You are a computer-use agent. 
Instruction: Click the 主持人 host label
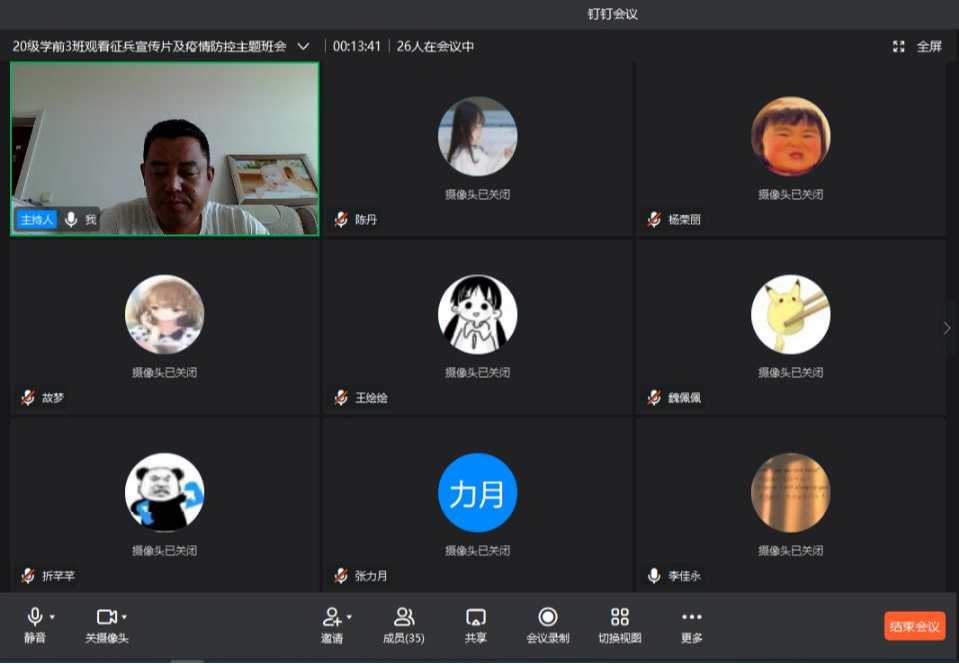point(36,219)
